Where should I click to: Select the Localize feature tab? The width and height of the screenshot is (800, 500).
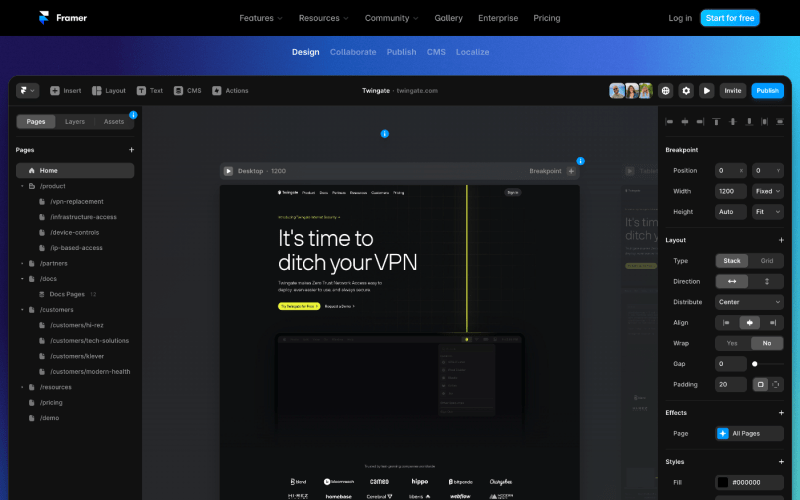click(x=472, y=52)
